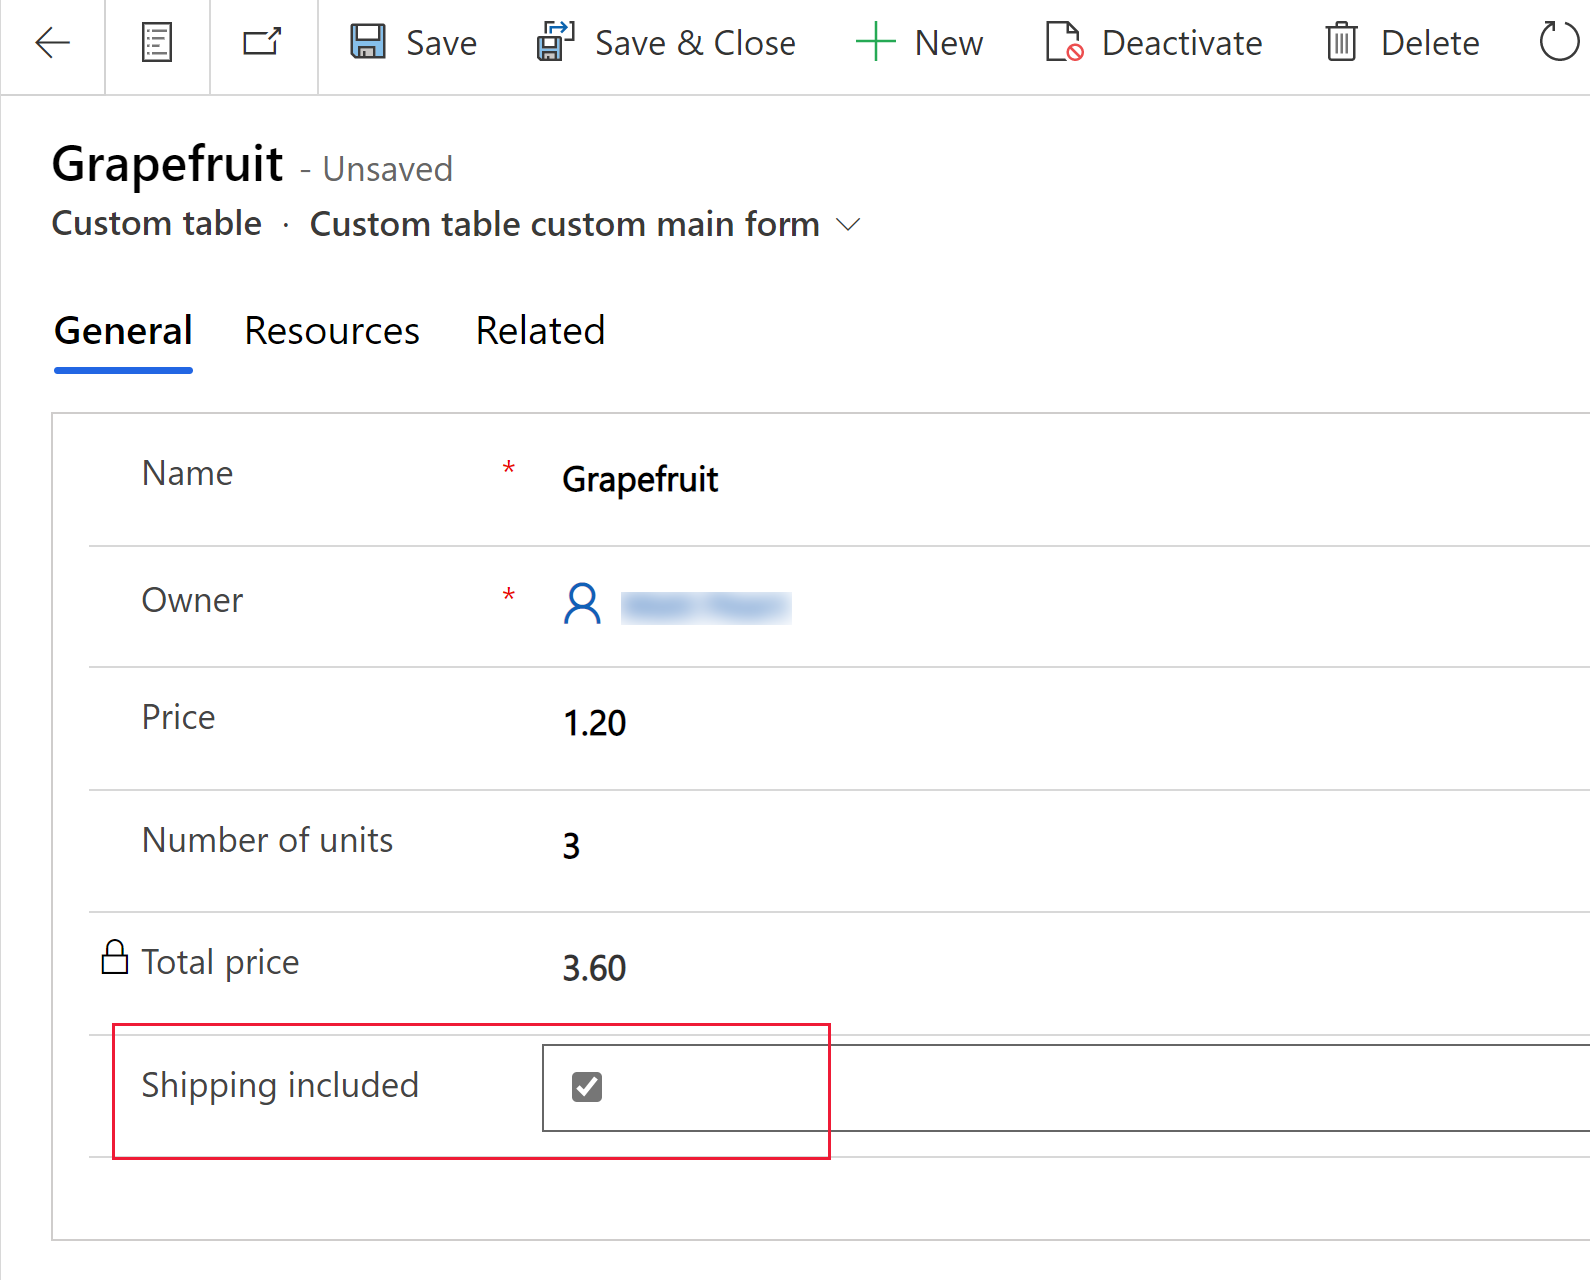This screenshot has width=1590, height=1280.
Task: Click the Delete command label
Action: click(x=1430, y=43)
